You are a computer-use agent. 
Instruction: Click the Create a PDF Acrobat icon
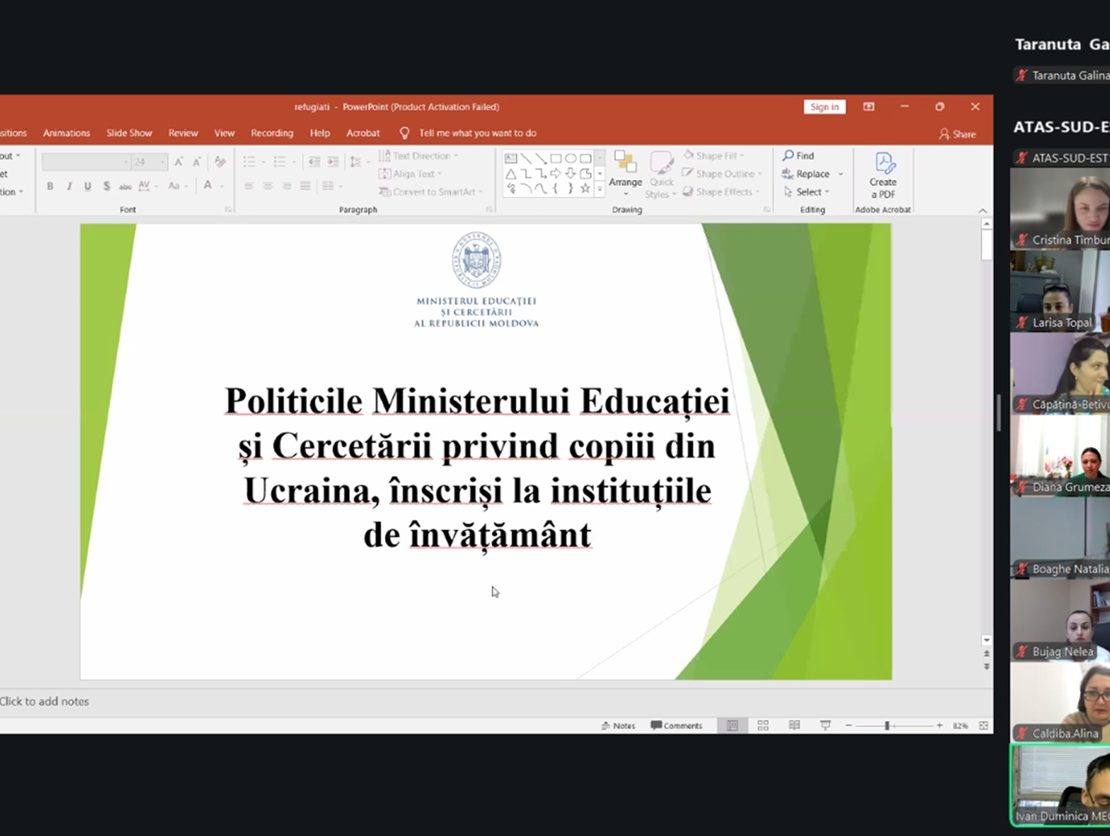click(x=883, y=175)
